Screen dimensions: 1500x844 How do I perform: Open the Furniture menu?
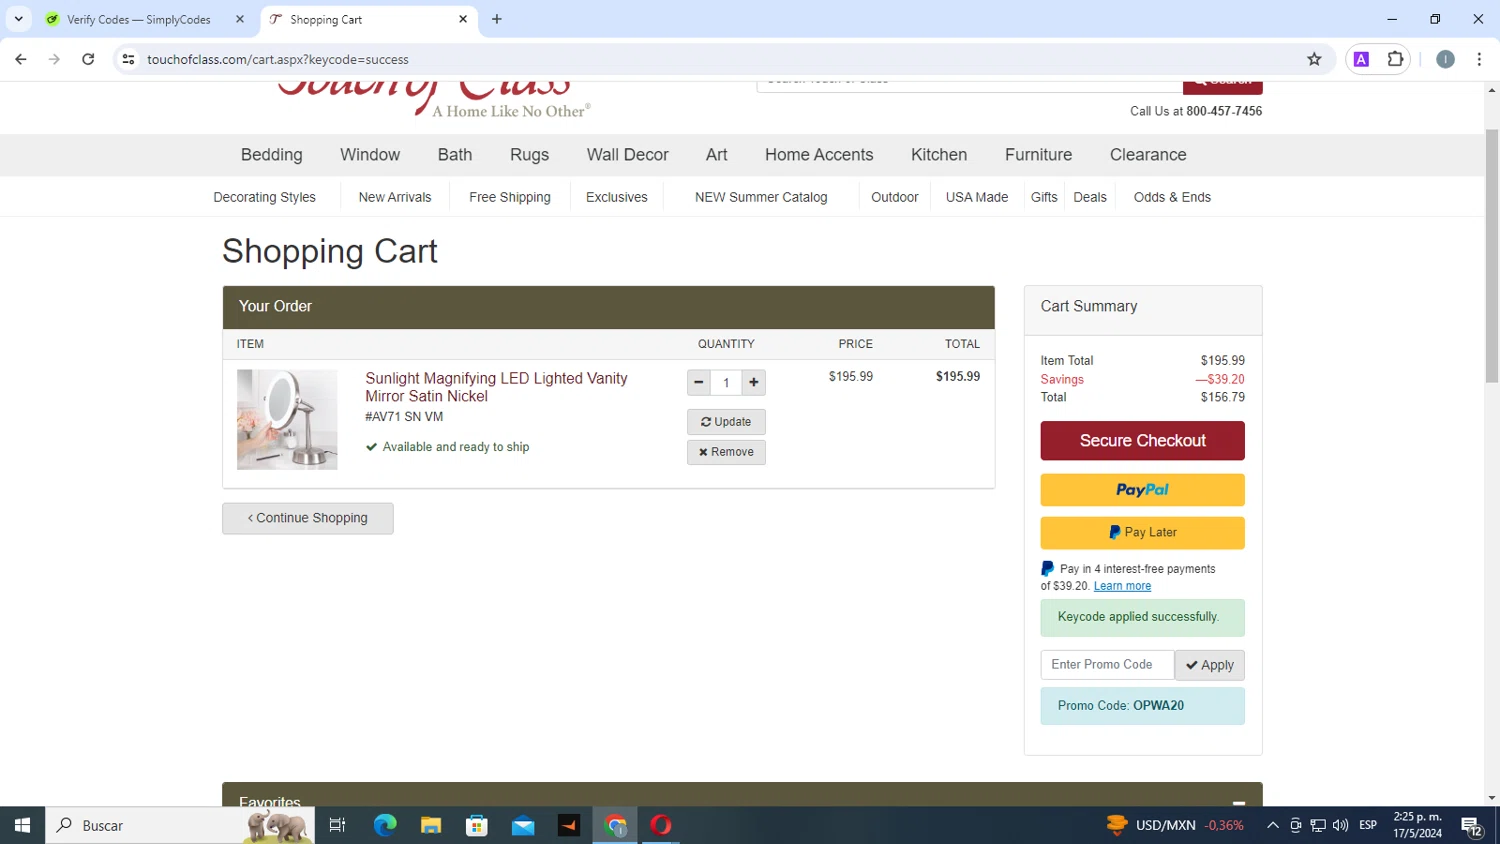point(1038,155)
